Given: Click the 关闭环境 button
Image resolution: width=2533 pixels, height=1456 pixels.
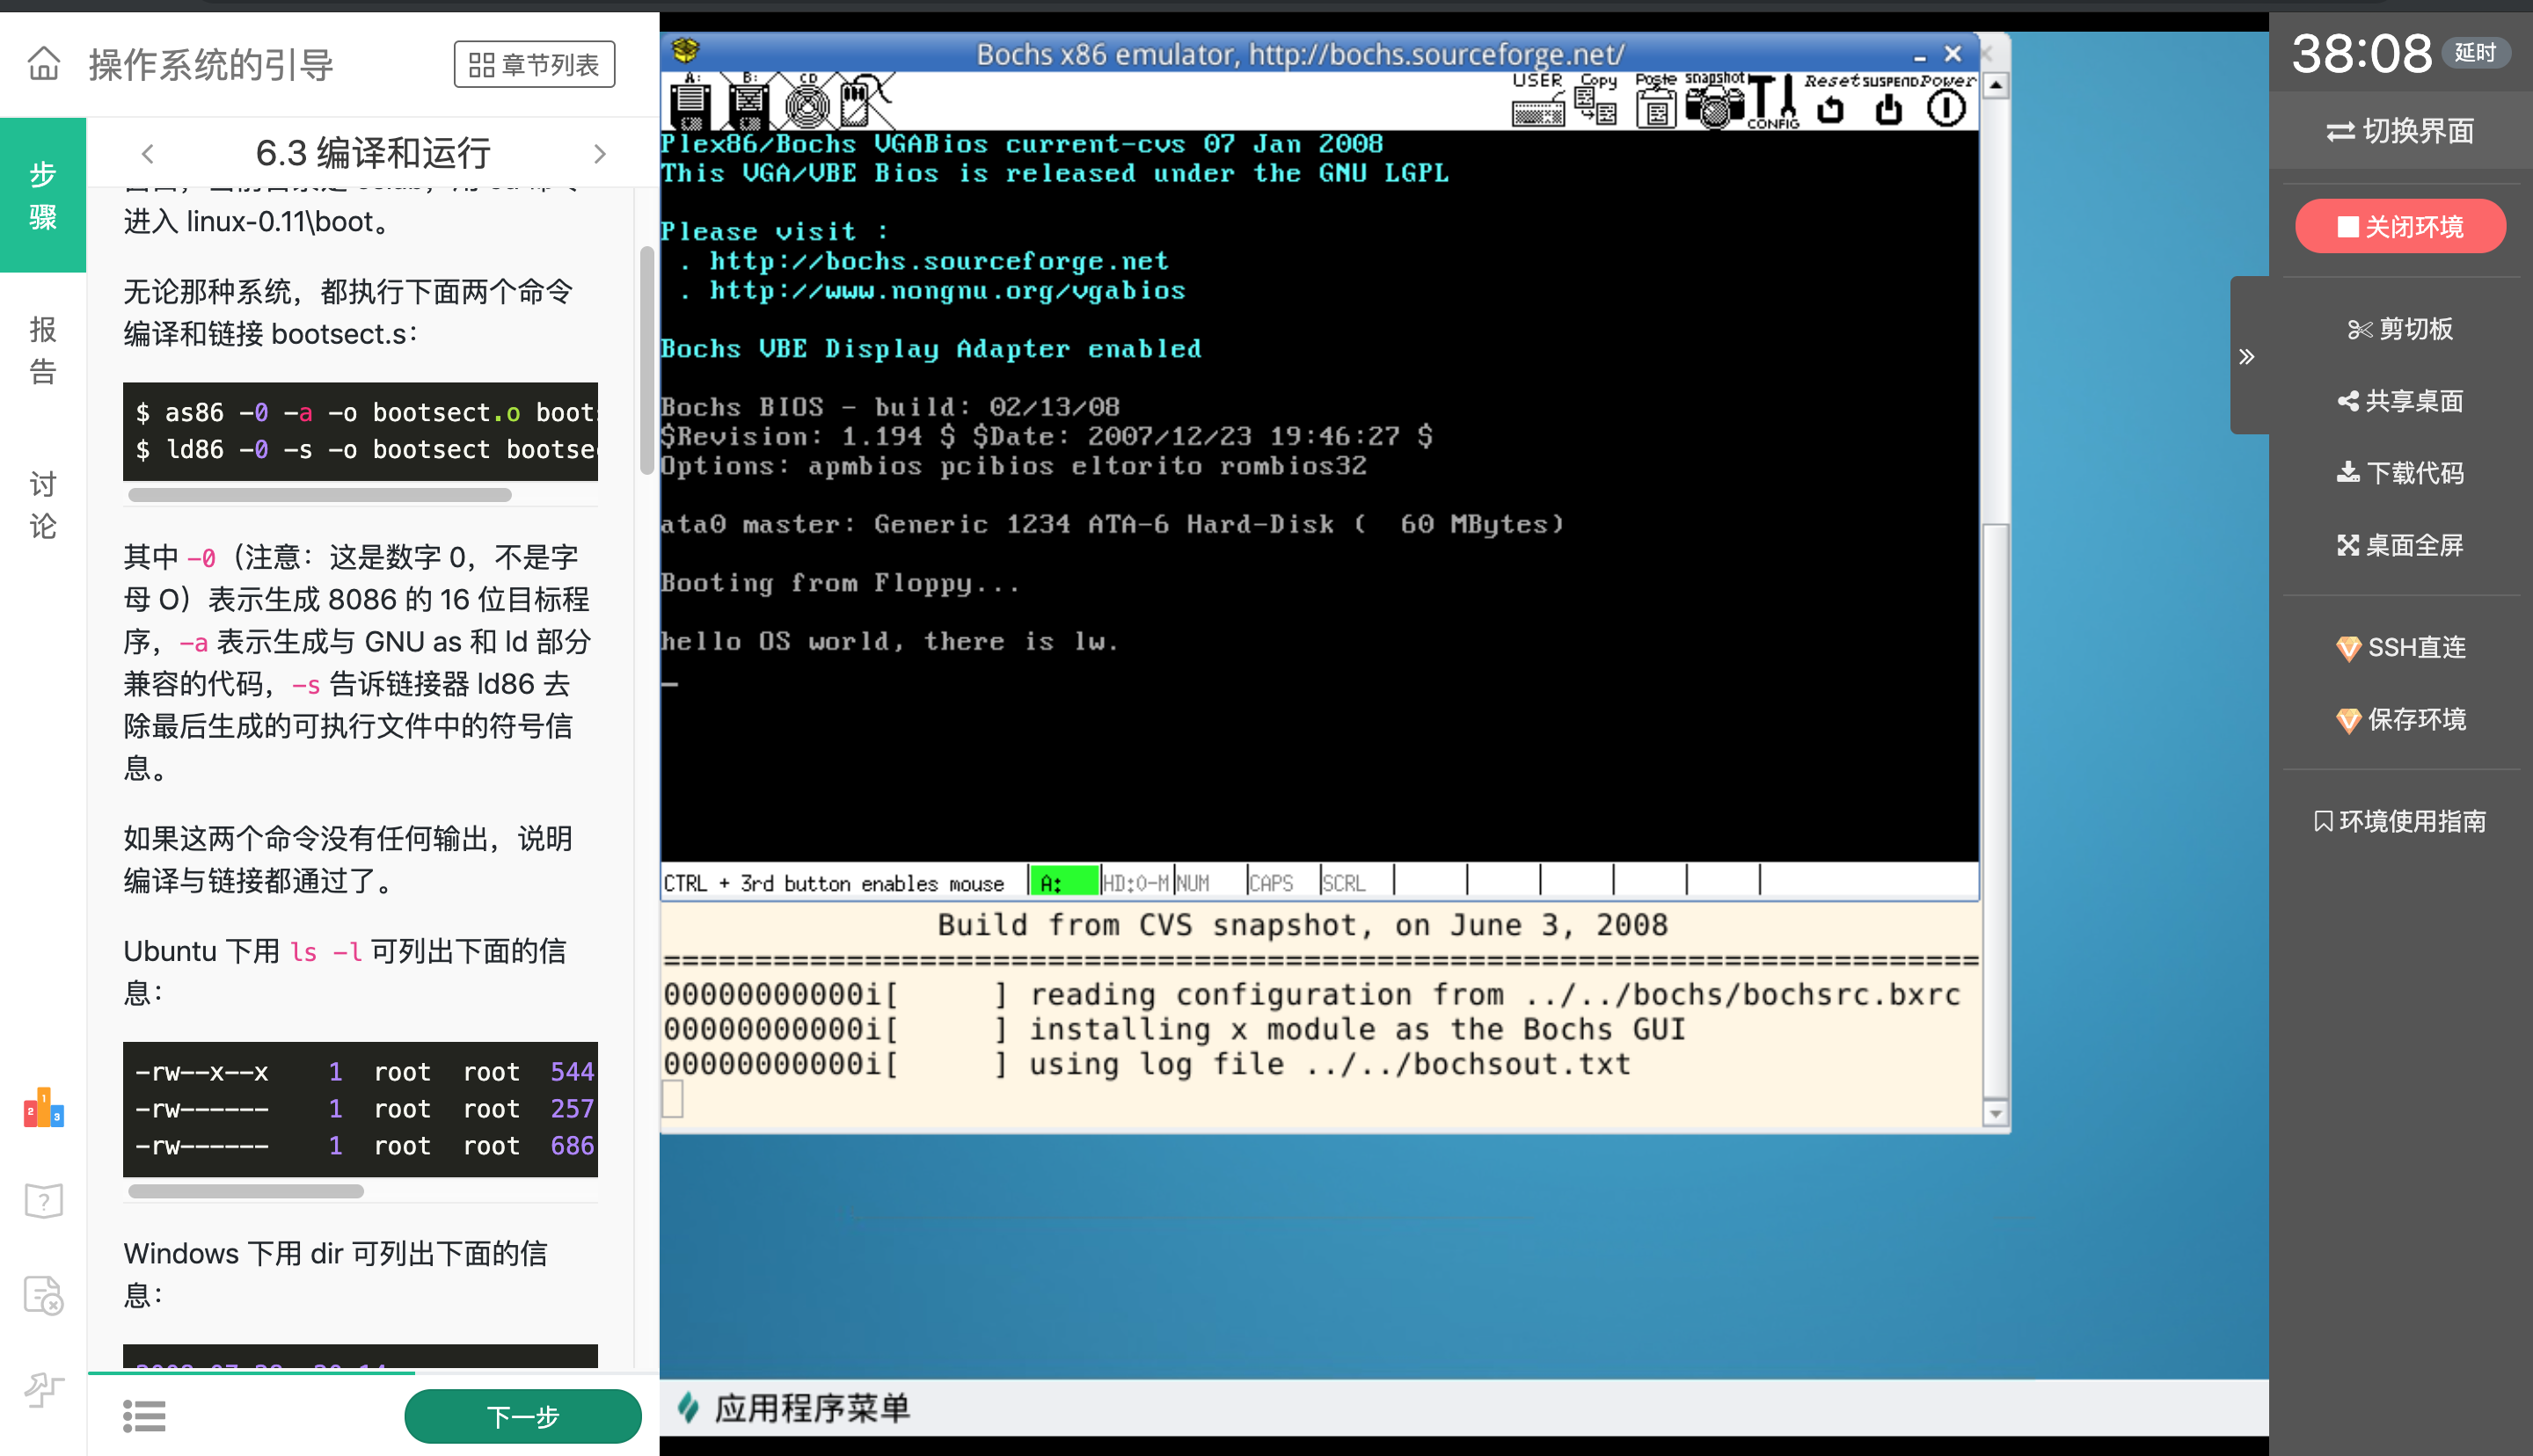Looking at the screenshot, I should pos(2399,227).
